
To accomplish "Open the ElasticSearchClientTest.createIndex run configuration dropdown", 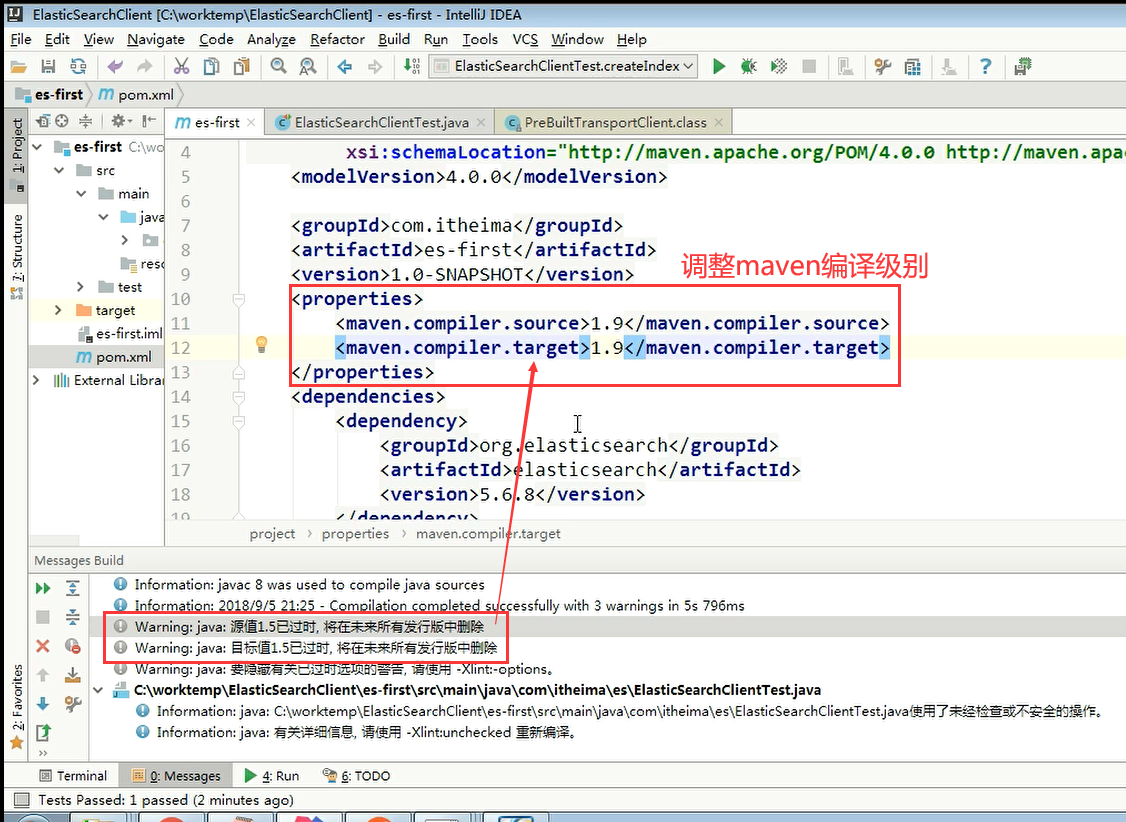I will pyautogui.click(x=563, y=67).
